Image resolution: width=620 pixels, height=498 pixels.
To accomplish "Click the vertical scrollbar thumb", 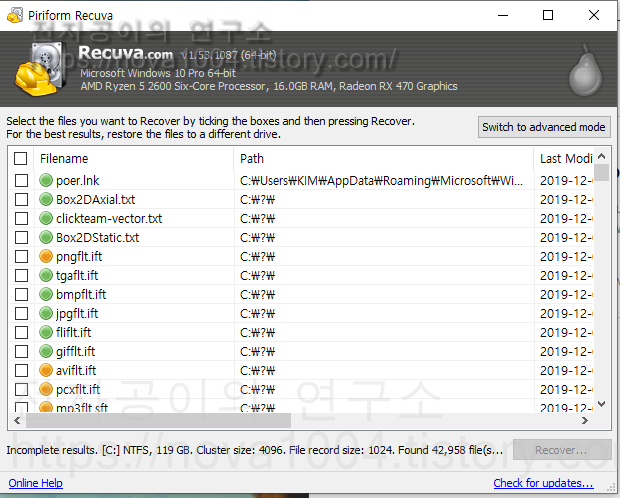I will (x=601, y=172).
